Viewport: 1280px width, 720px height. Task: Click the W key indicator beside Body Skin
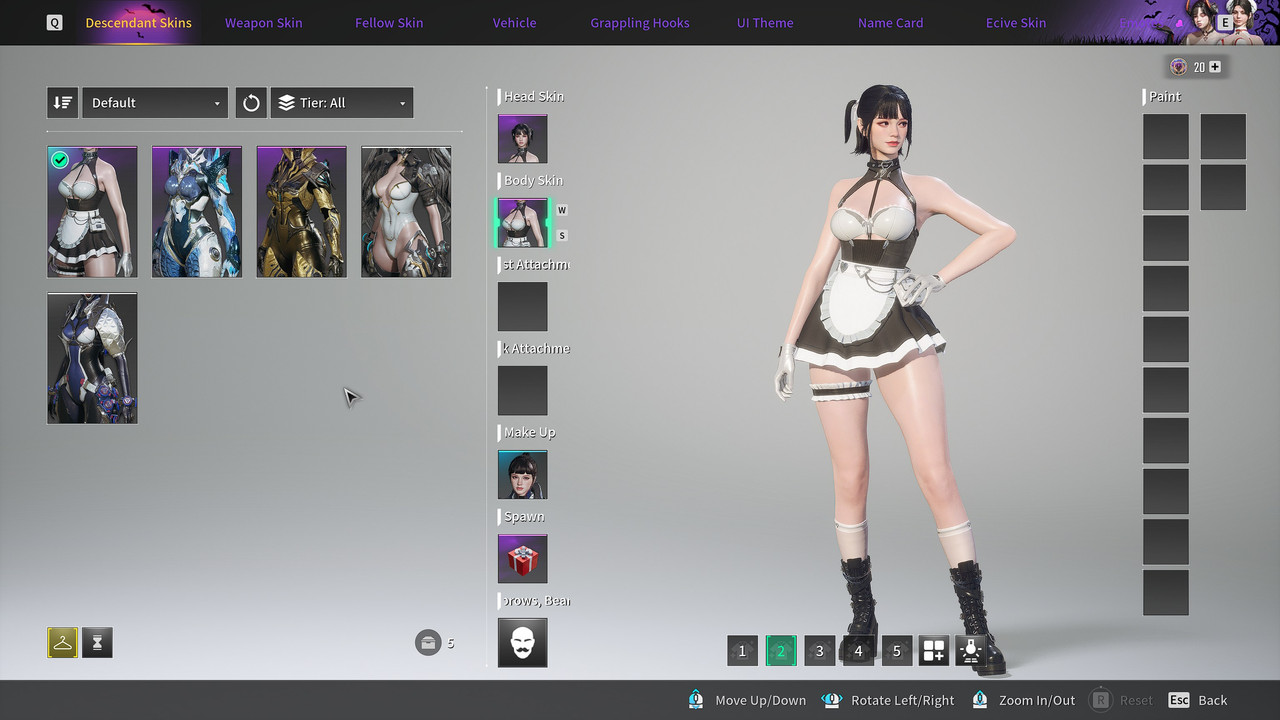pyautogui.click(x=562, y=210)
